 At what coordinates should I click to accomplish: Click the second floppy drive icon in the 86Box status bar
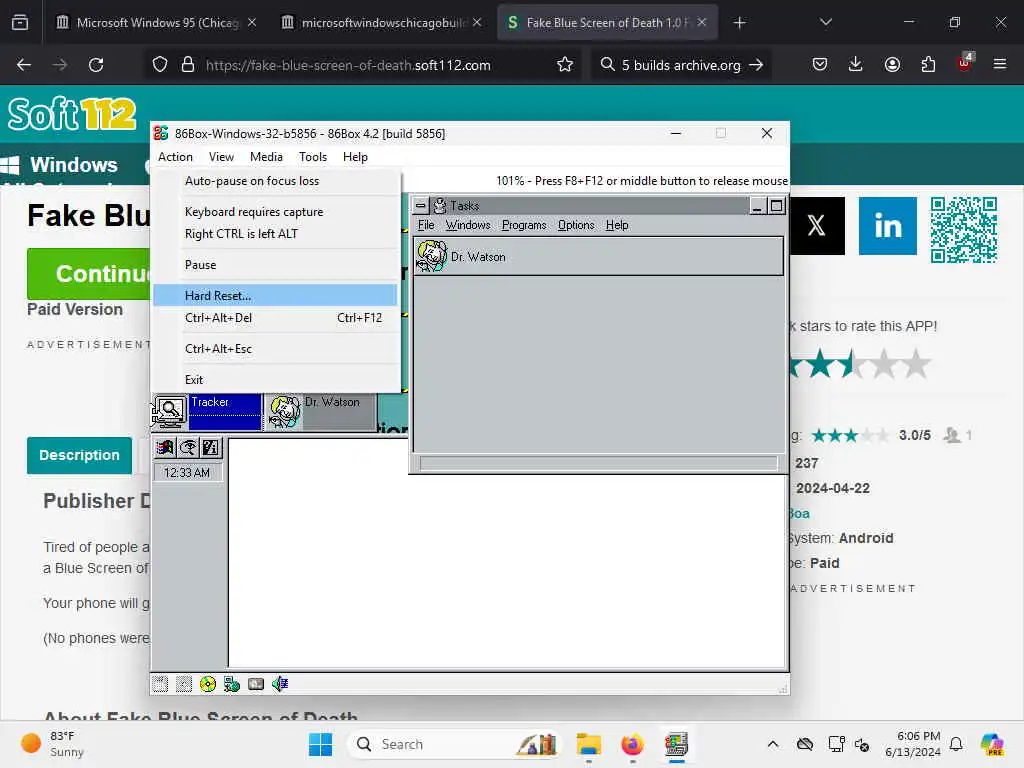(x=184, y=684)
